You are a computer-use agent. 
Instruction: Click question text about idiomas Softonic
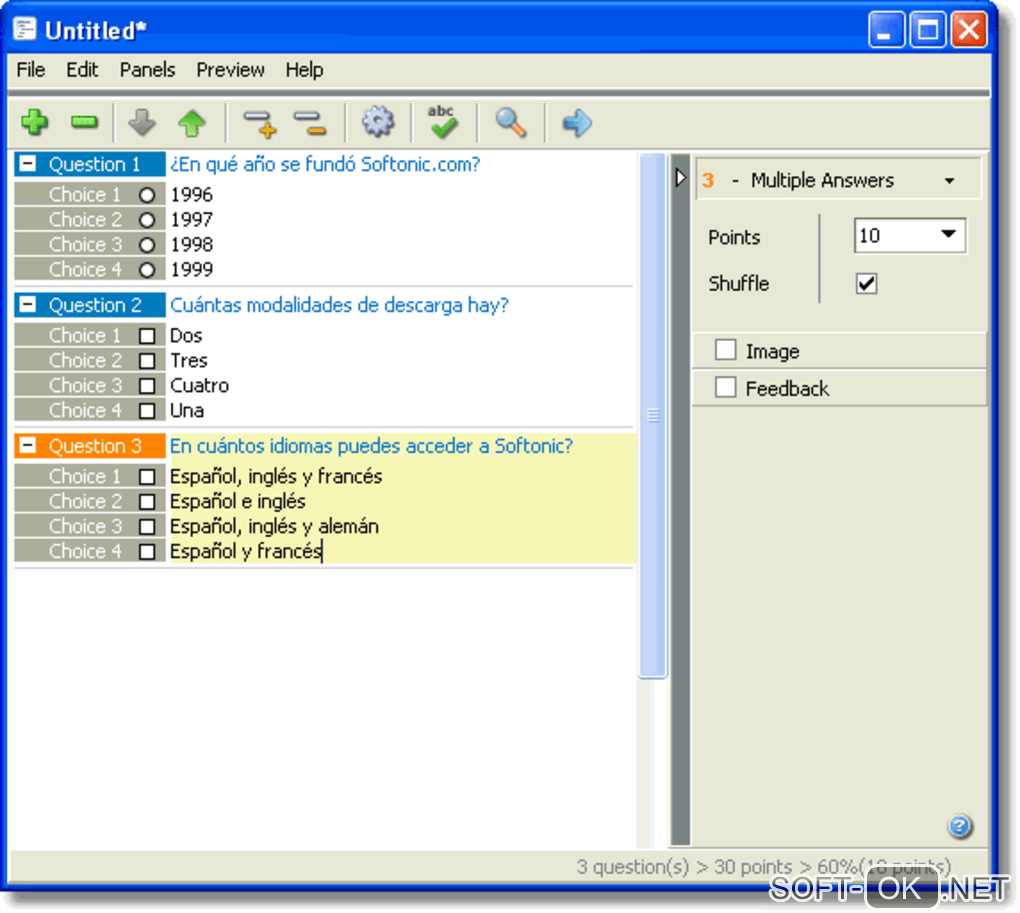coord(371,445)
